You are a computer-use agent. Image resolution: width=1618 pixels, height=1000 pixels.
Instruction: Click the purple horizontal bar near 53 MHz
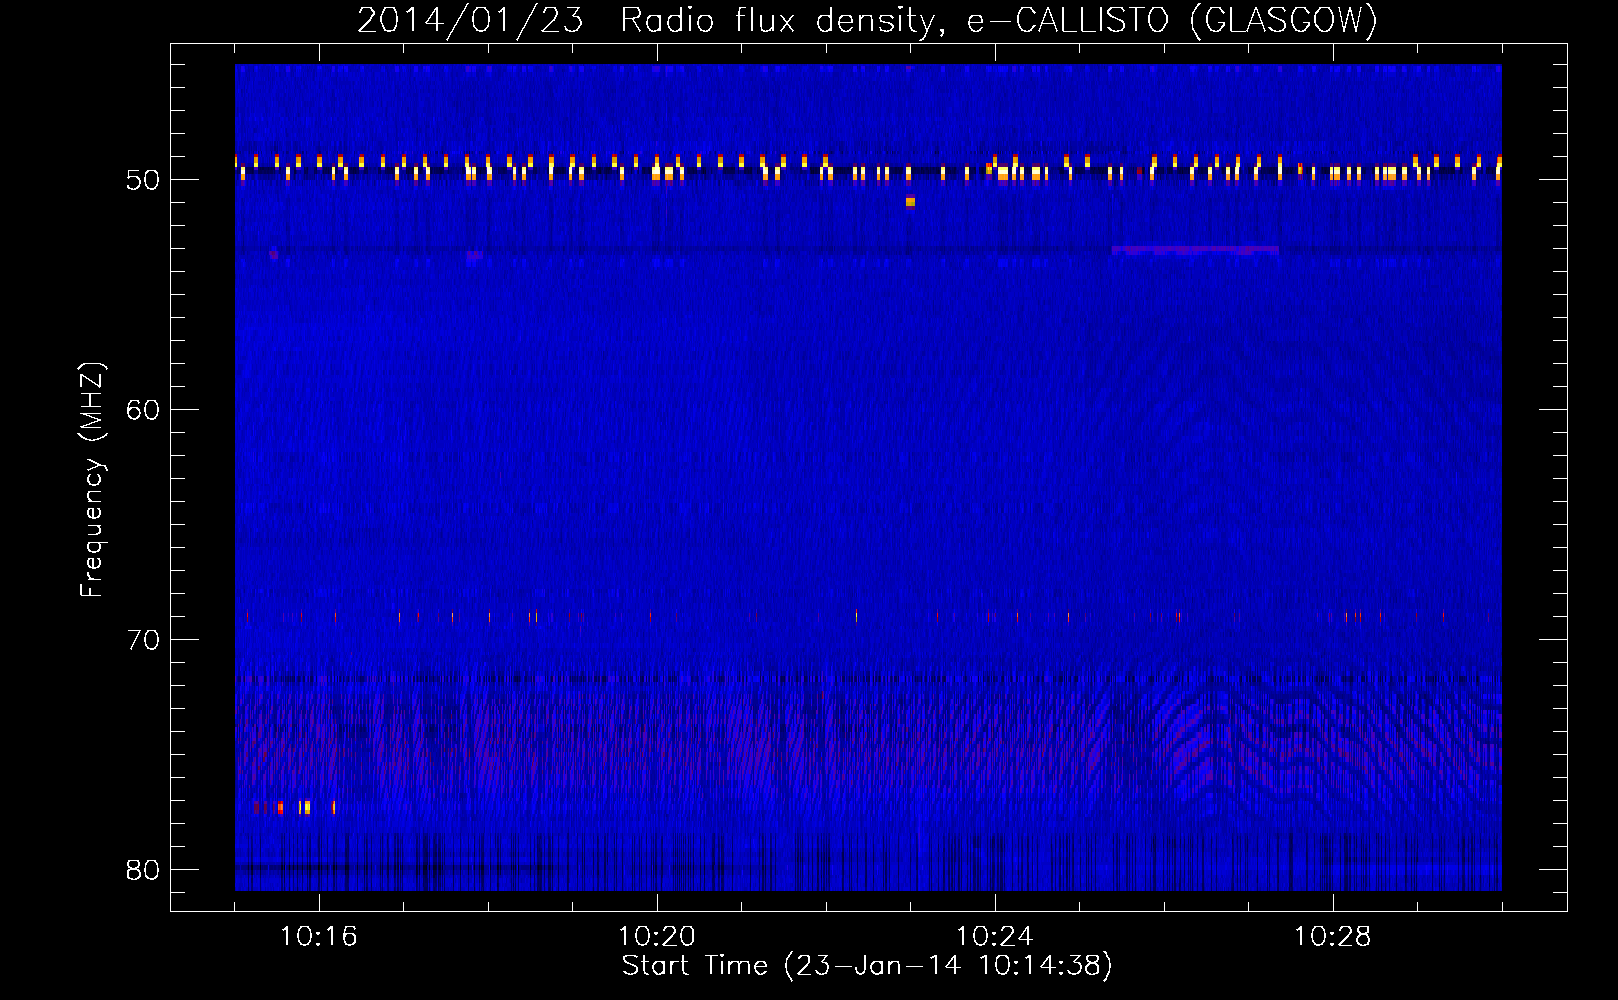coord(1195,250)
